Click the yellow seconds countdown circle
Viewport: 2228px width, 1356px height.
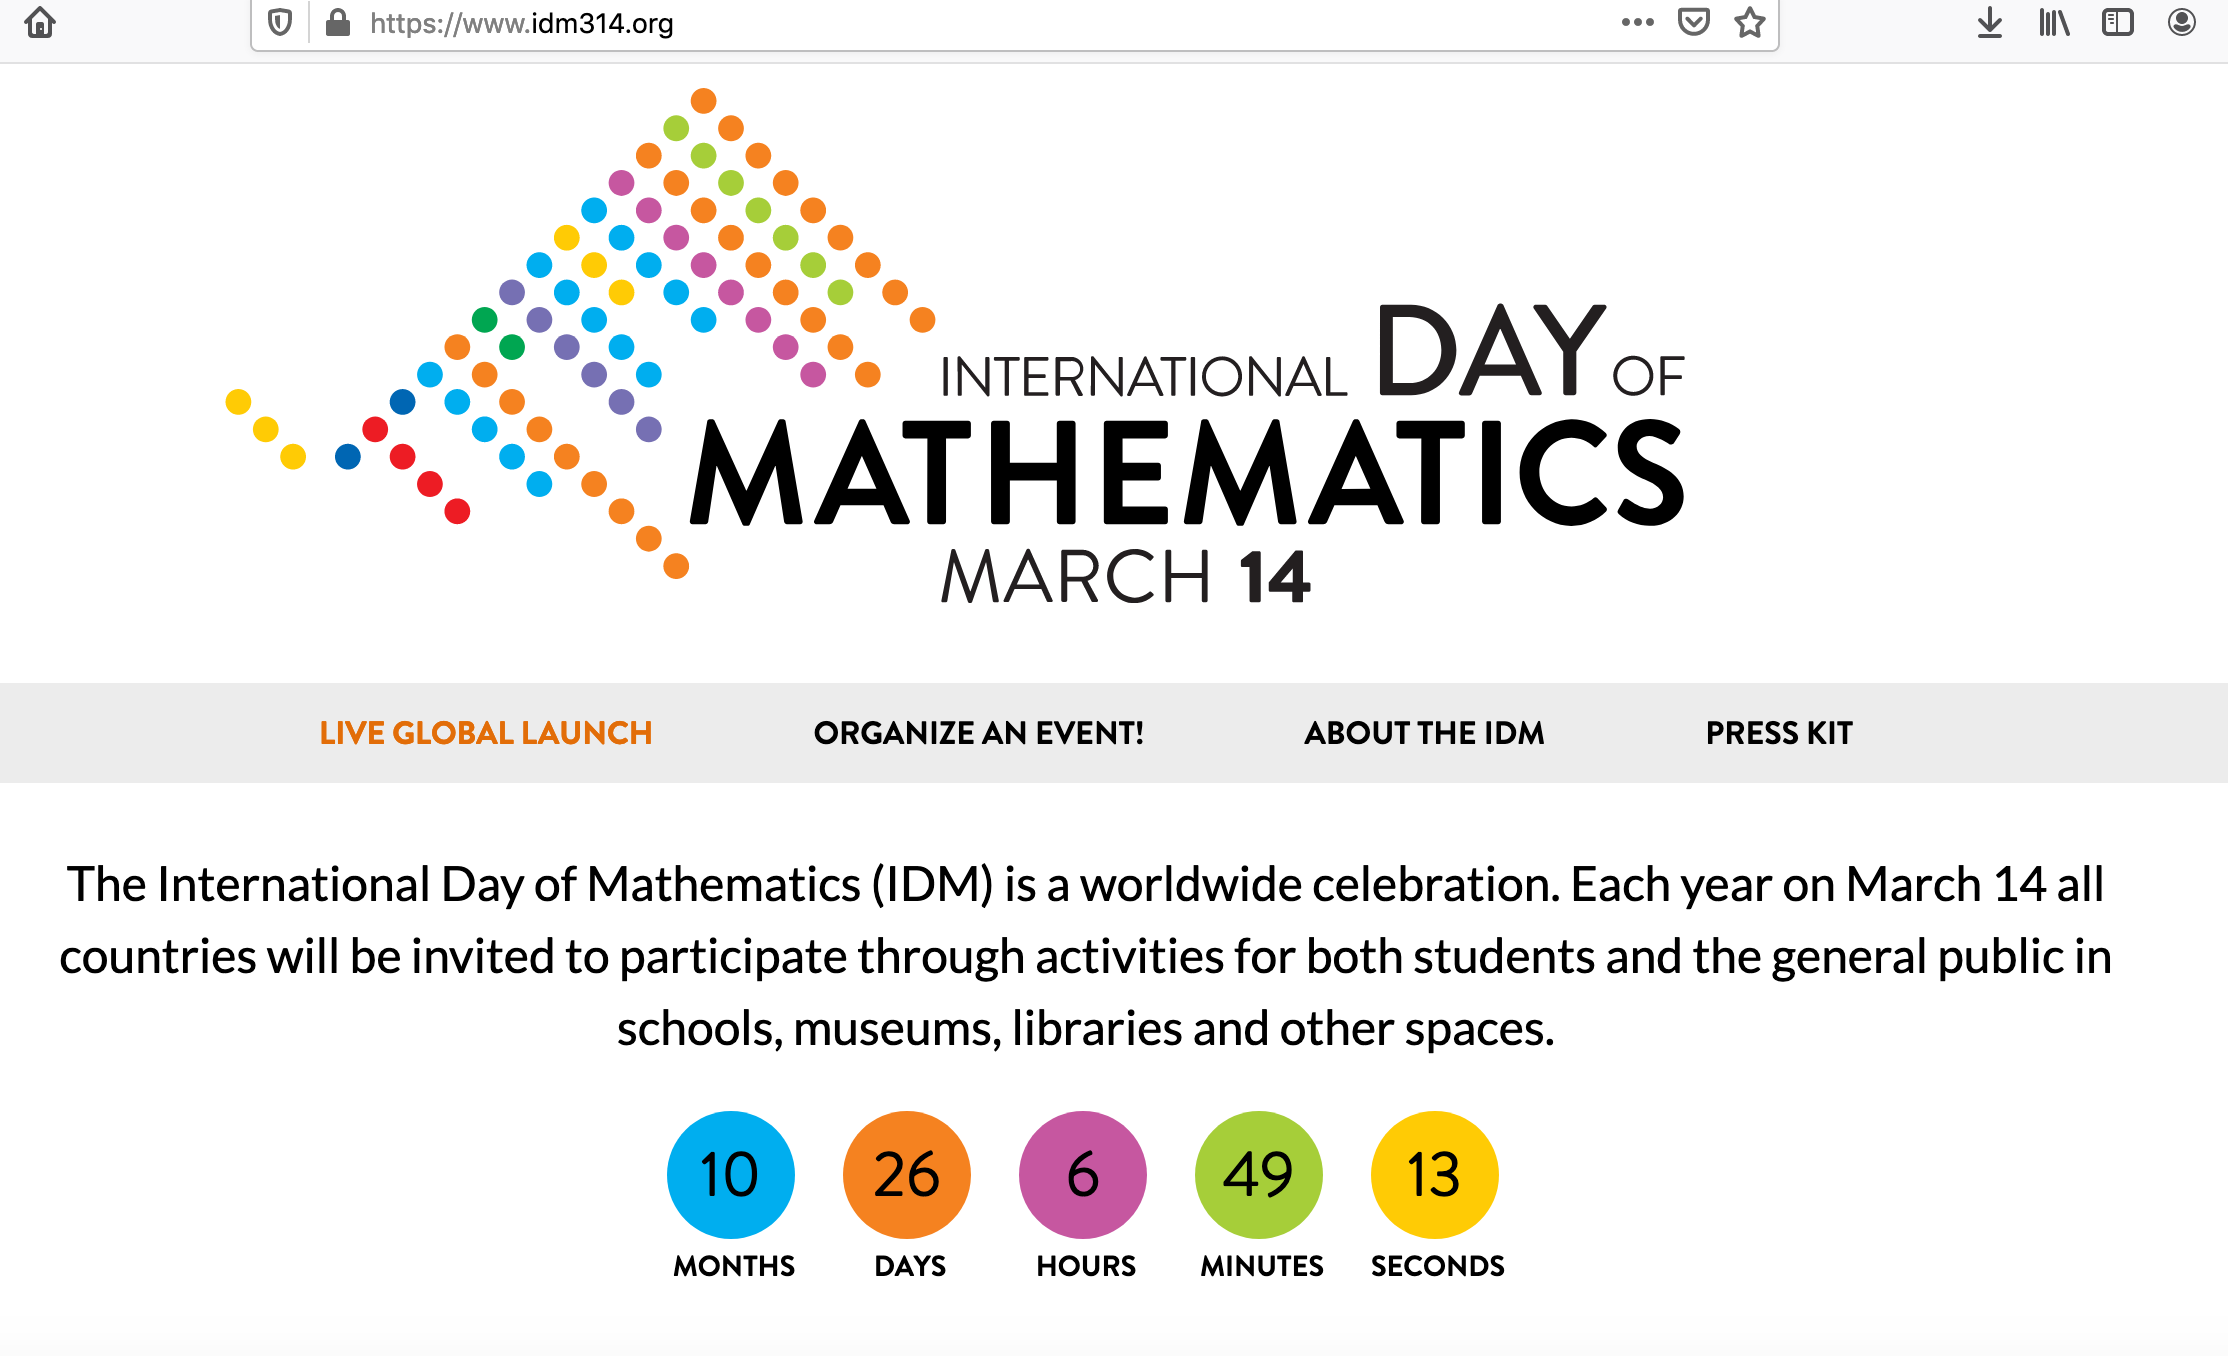coord(1435,1174)
